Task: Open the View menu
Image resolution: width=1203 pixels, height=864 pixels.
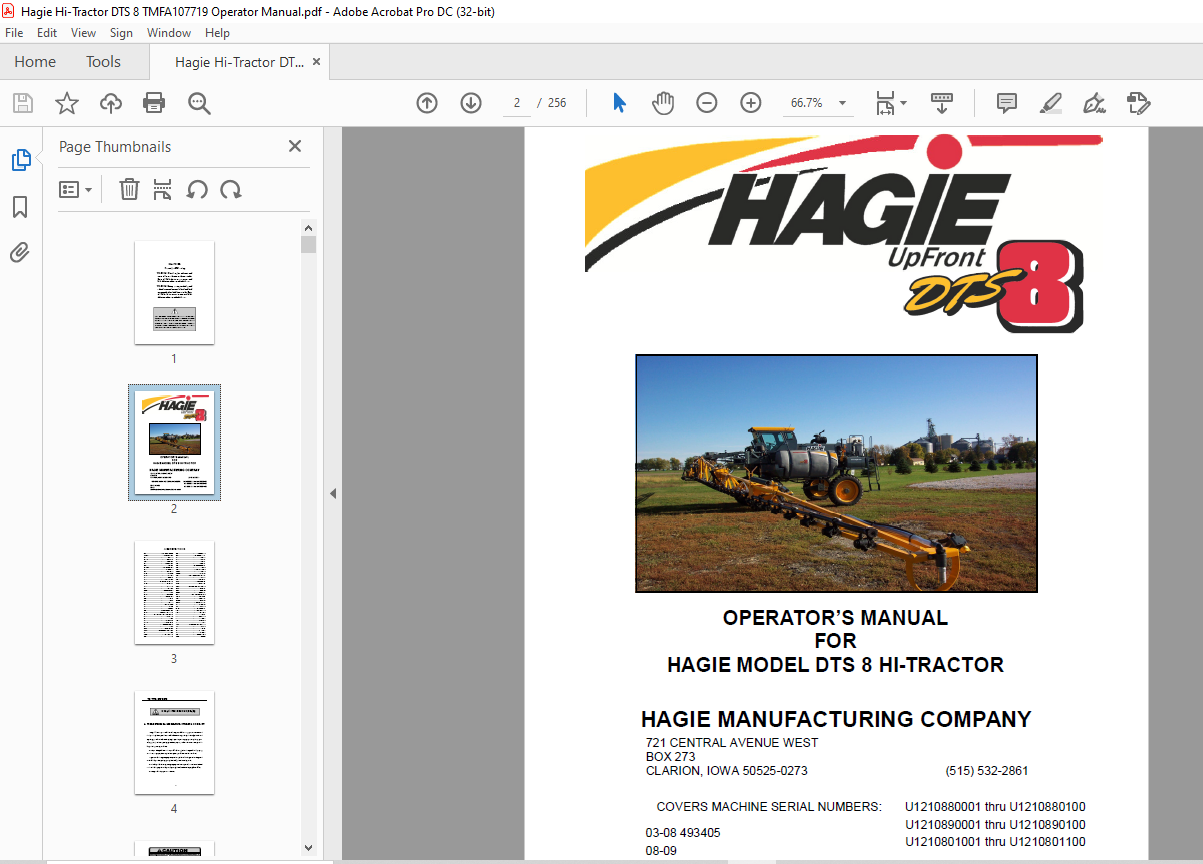Action: pyautogui.click(x=84, y=33)
